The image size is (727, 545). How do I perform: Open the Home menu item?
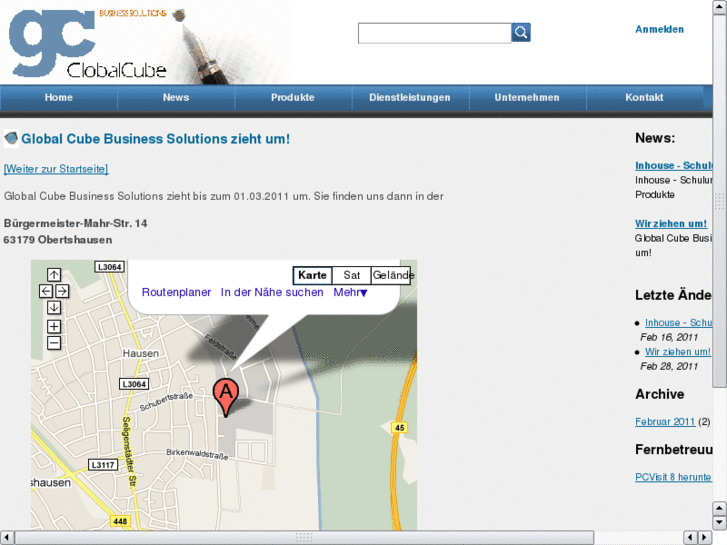[x=59, y=97]
